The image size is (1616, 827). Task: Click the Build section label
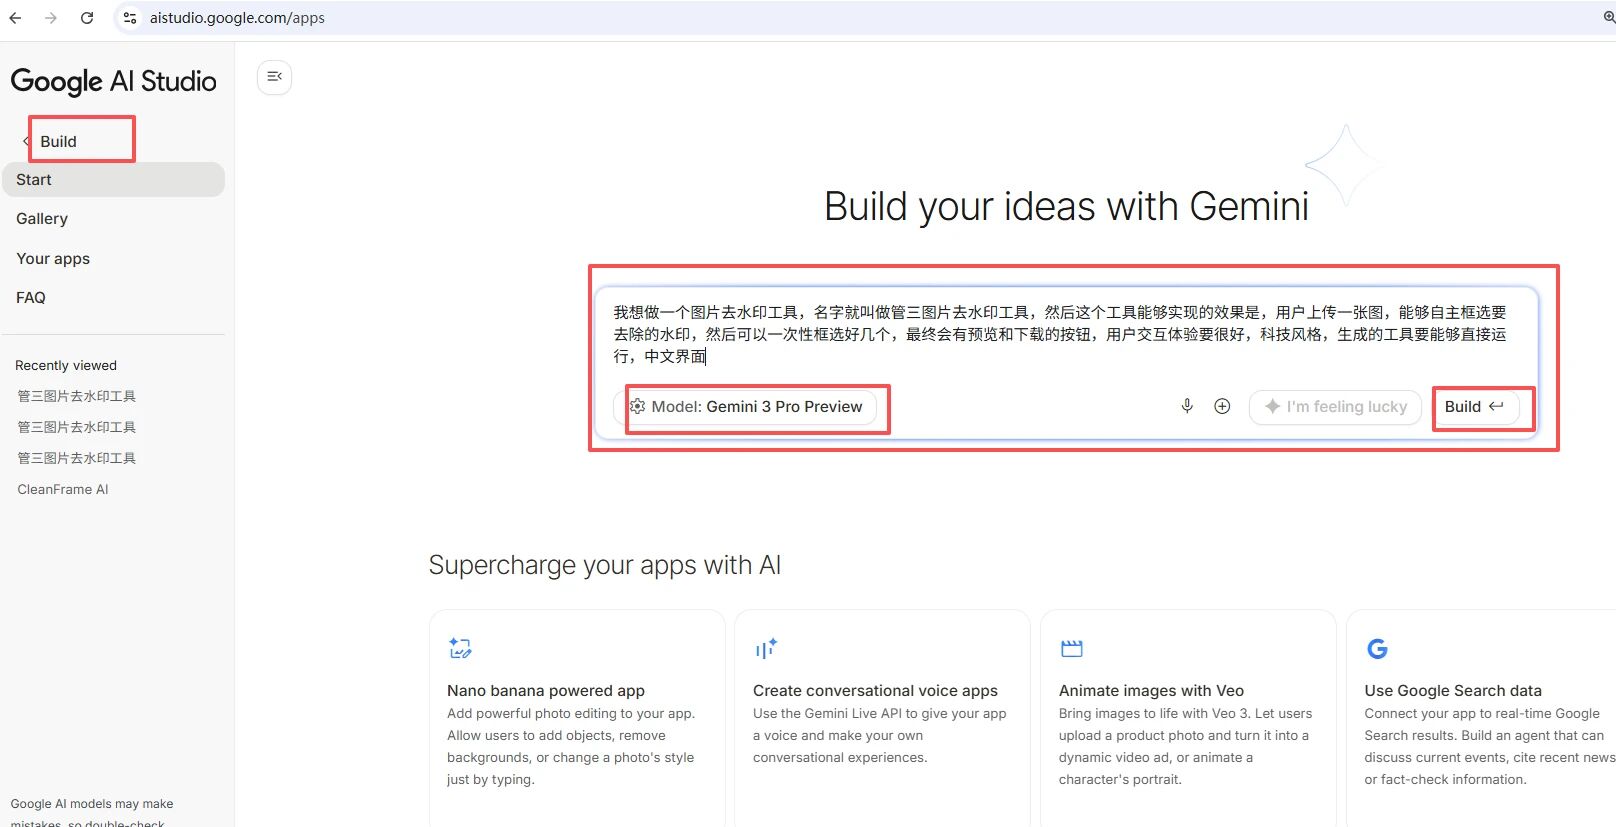click(58, 141)
